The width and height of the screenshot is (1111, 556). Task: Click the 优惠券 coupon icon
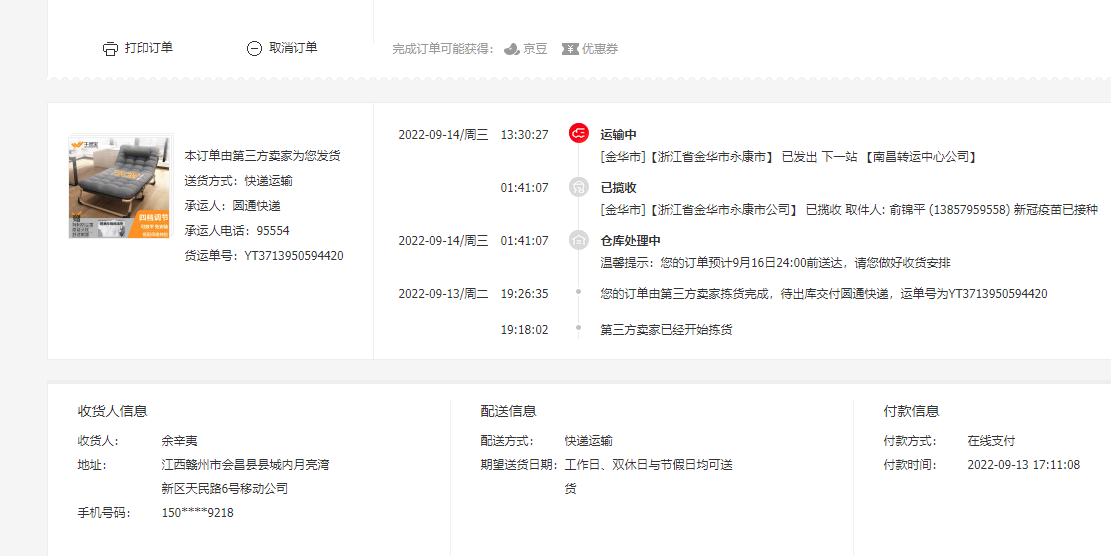(570, 49)
